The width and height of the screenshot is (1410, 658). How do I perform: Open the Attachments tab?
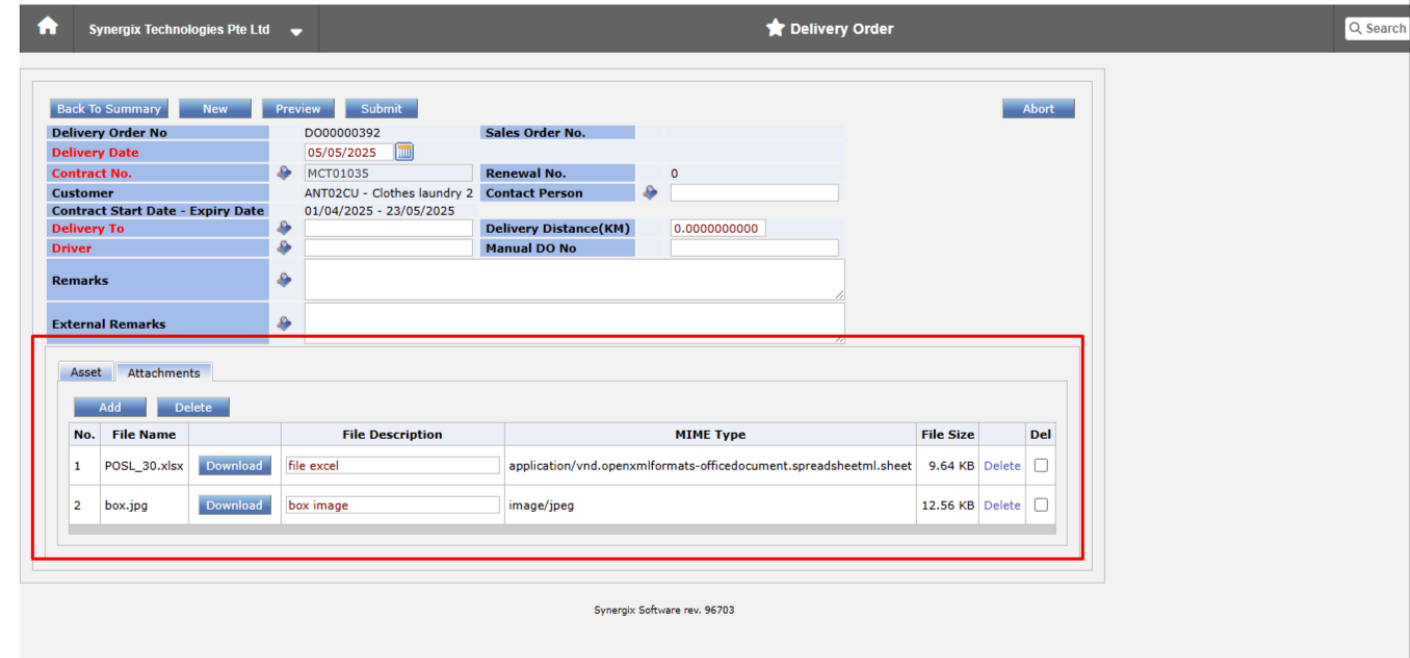coord(164,372)
